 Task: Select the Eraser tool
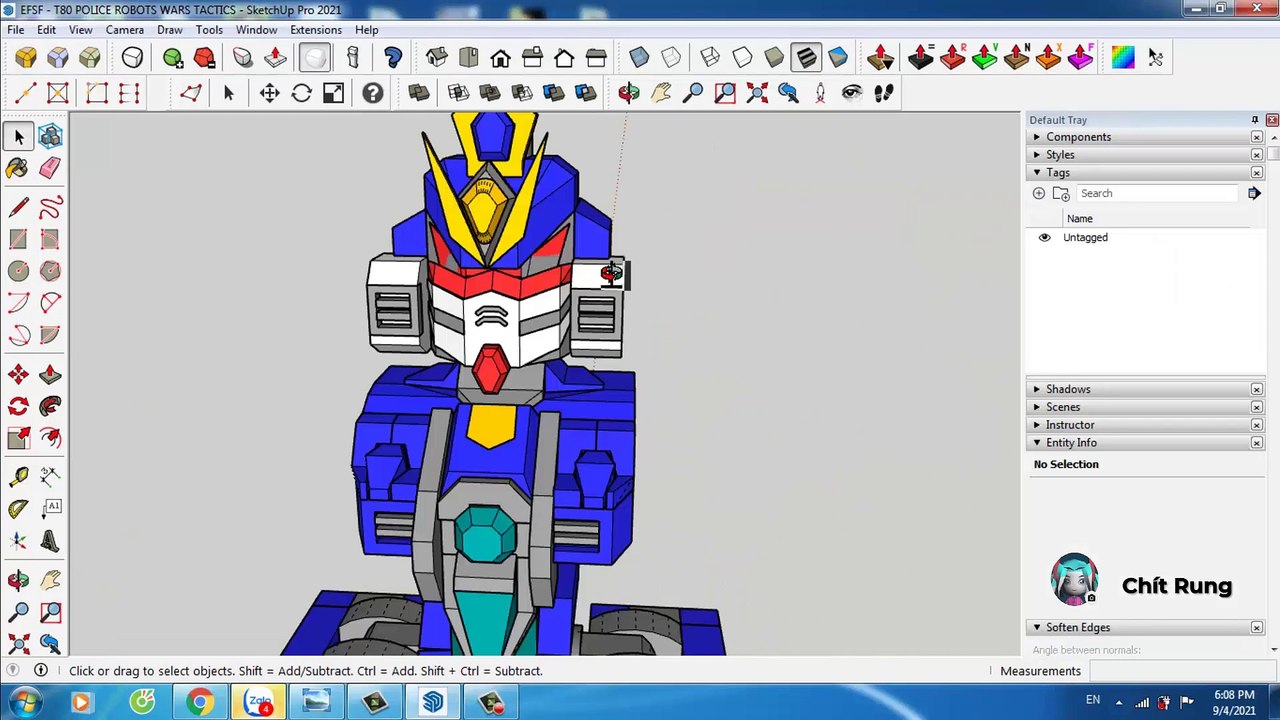50,168
